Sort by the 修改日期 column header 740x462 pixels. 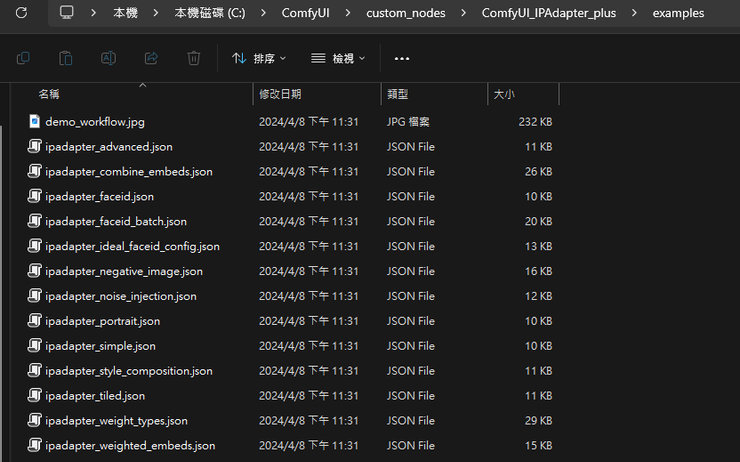pos(280,94)
